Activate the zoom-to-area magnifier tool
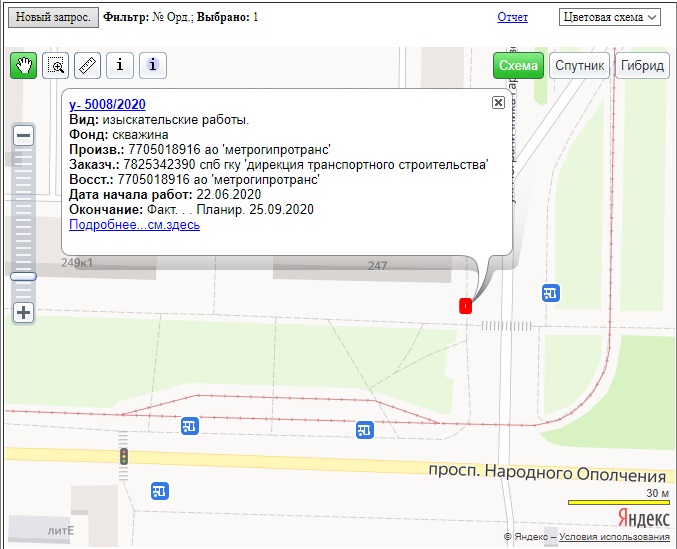This screenshot has width=677, height=549. 56,65
